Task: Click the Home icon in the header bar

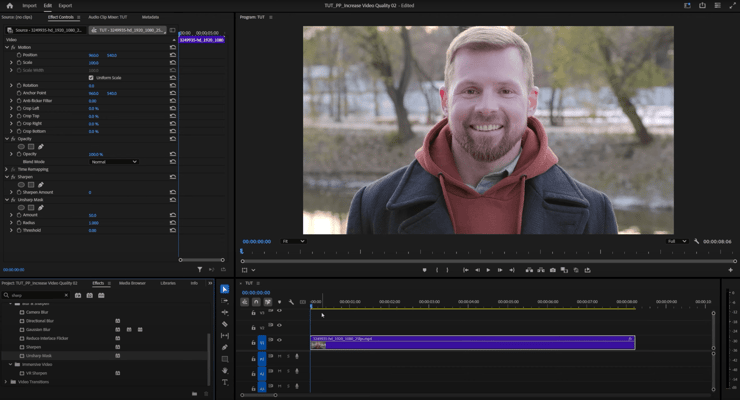Action: click(x=9, y=6)
